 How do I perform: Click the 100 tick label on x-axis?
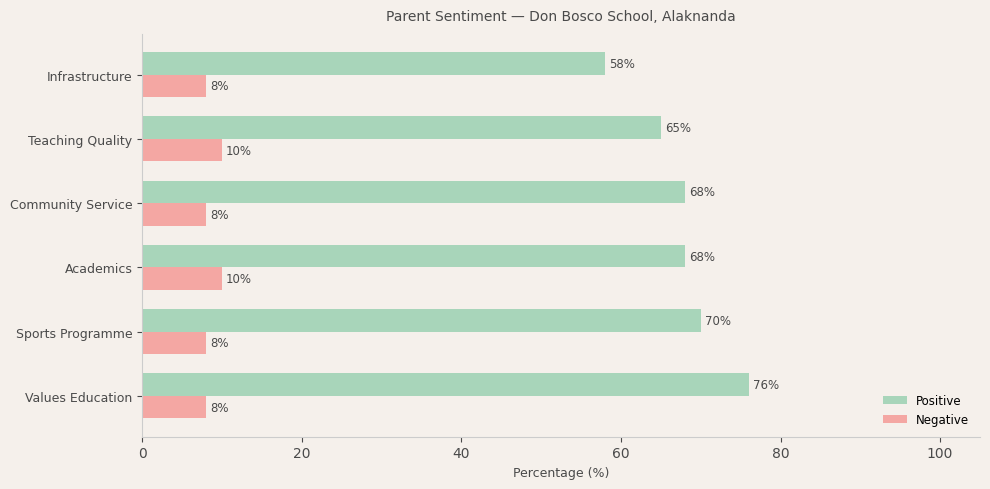(x=940, y=453)
